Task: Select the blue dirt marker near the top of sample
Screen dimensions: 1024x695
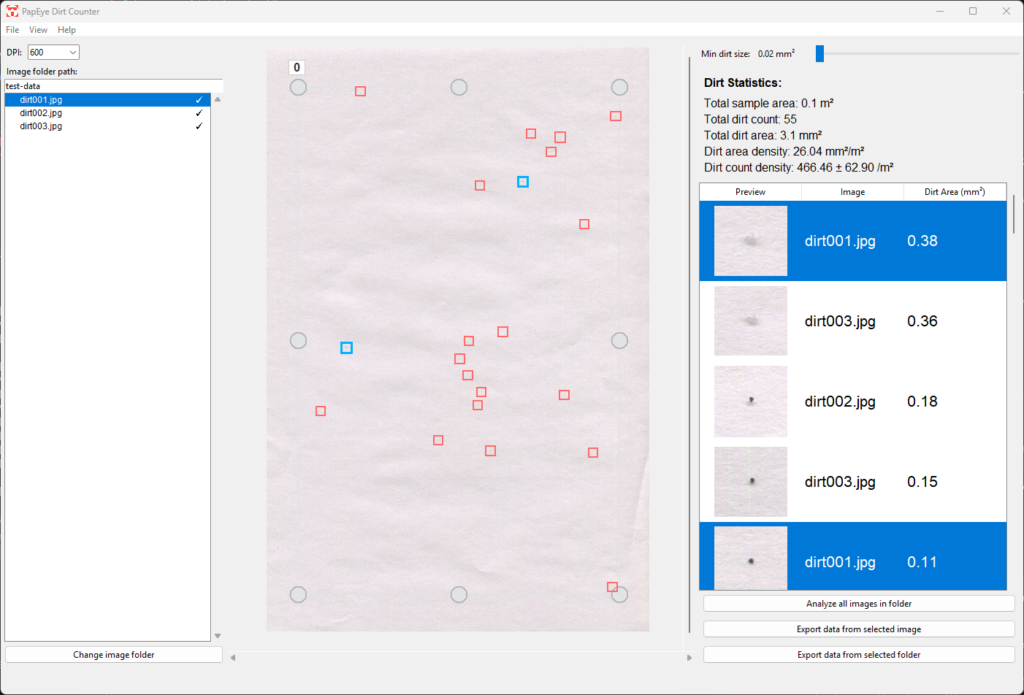Action: pos(523,182)
